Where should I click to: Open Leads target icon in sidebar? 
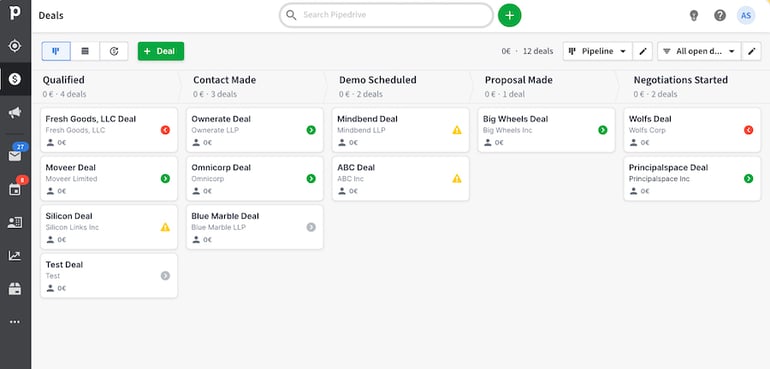coord(15,46)
